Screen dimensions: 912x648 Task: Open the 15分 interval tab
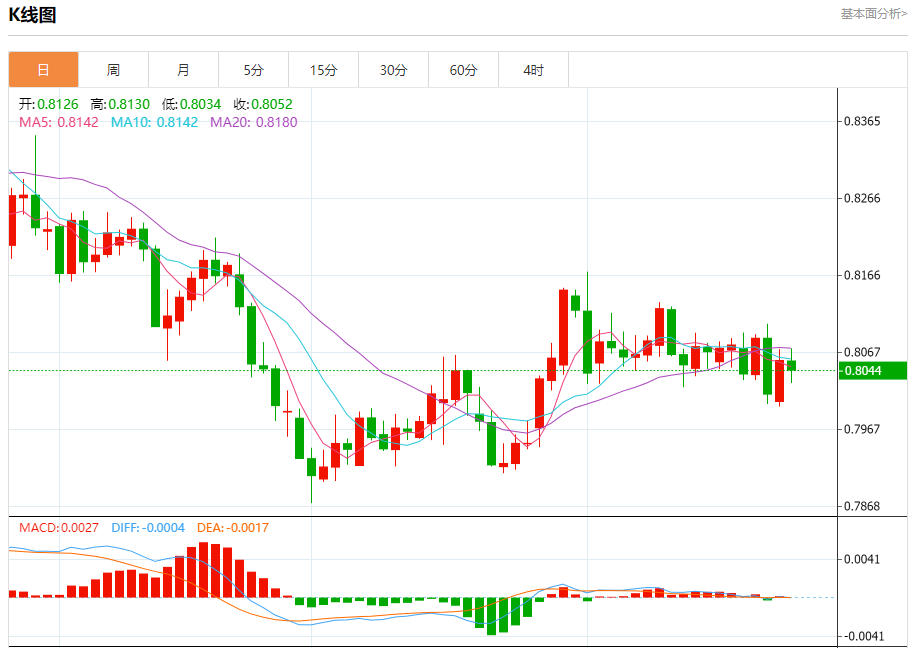pos(323,70)
